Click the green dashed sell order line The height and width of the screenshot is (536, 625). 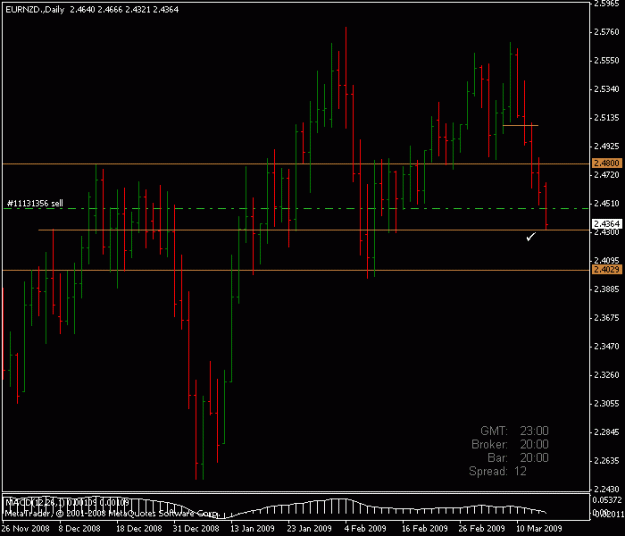point(296,208)
